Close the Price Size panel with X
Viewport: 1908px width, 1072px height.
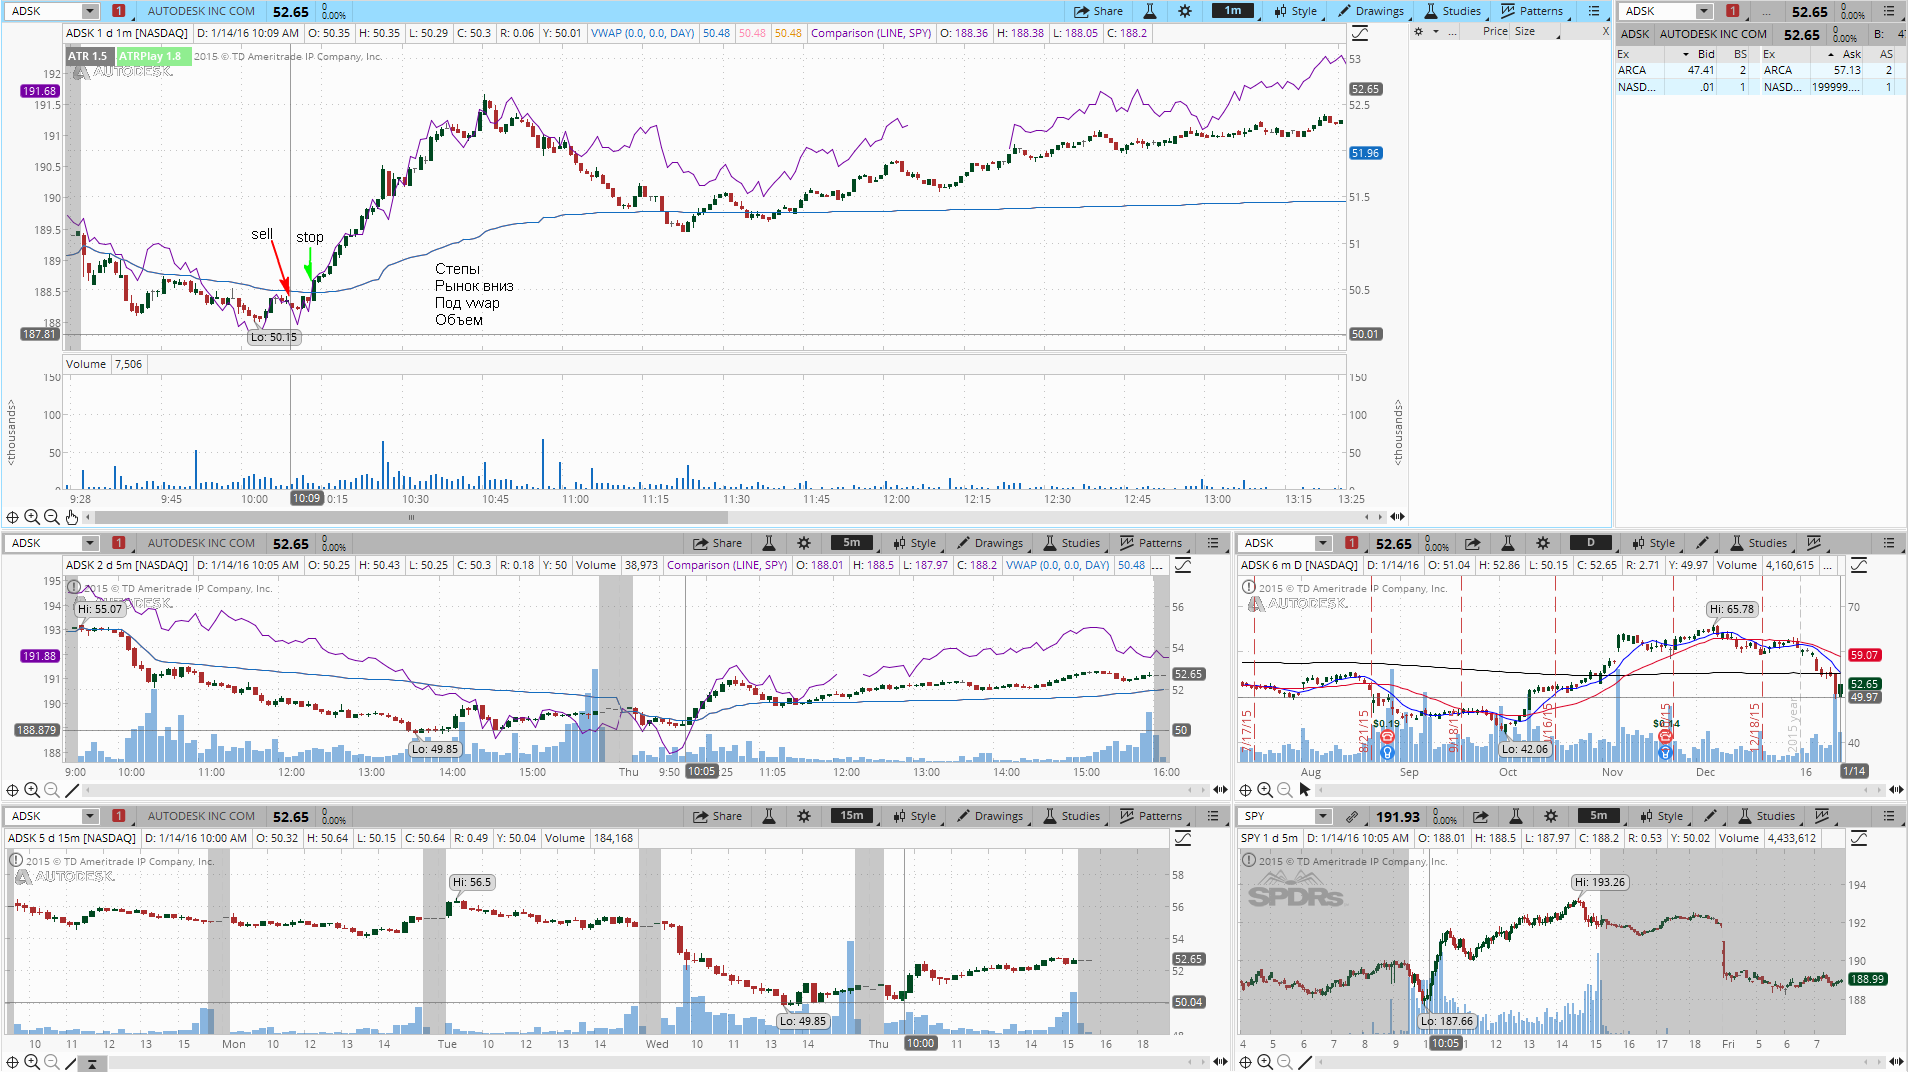(1606, 32)
